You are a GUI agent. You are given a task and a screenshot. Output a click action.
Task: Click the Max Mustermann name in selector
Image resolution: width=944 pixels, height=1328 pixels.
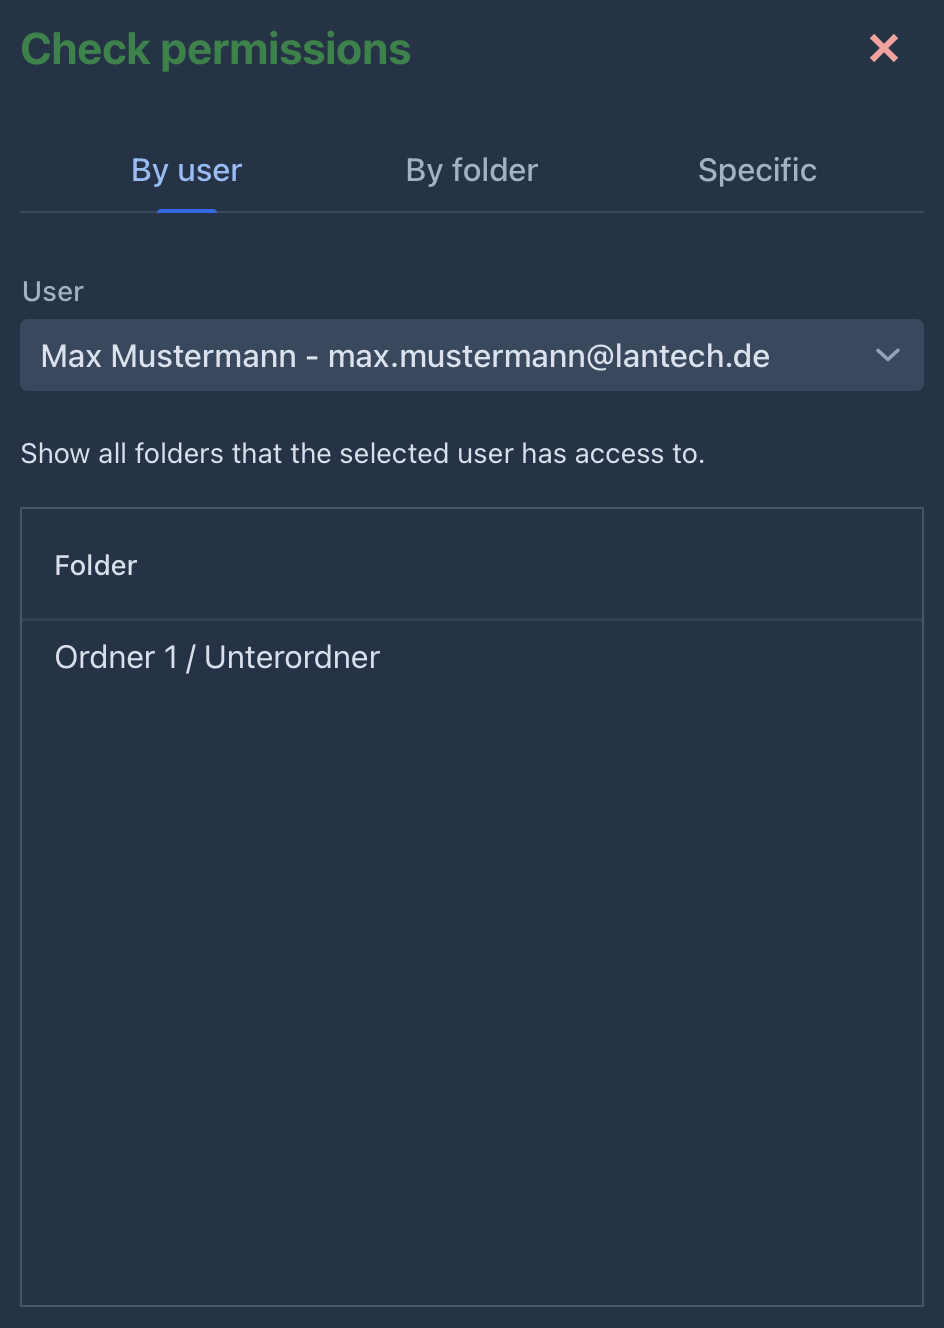[x=169, y=356]
